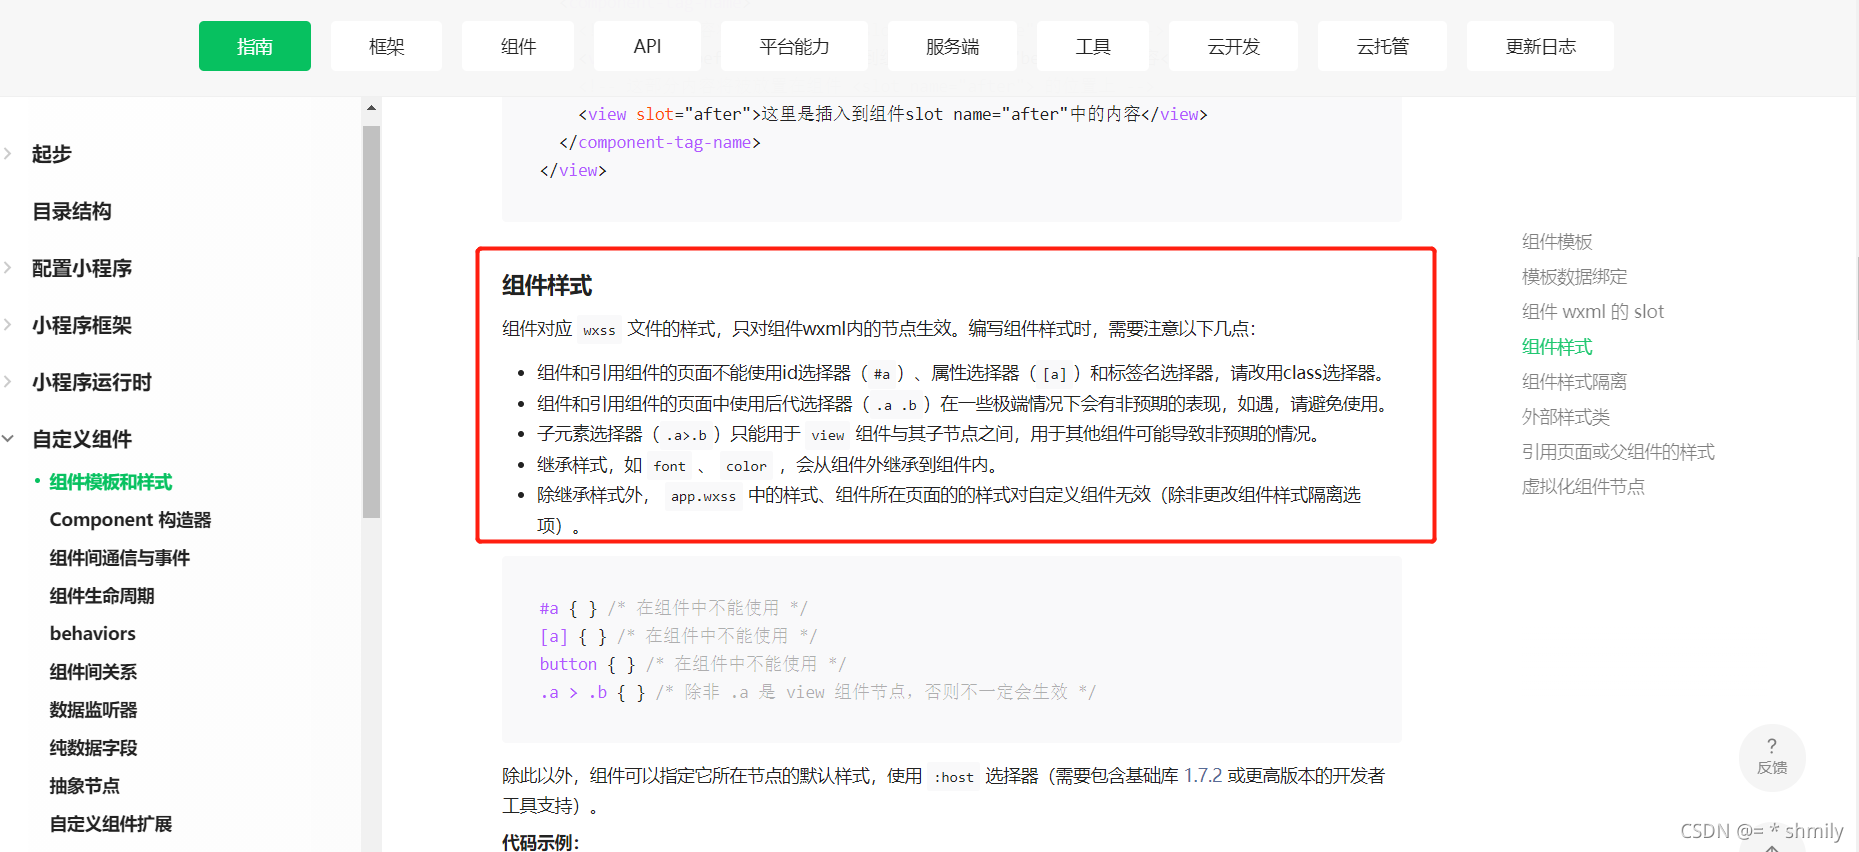Expand the 小程序框架 section chevron
Viewport: 1859px width, 852px height.
tap(8, 324)
